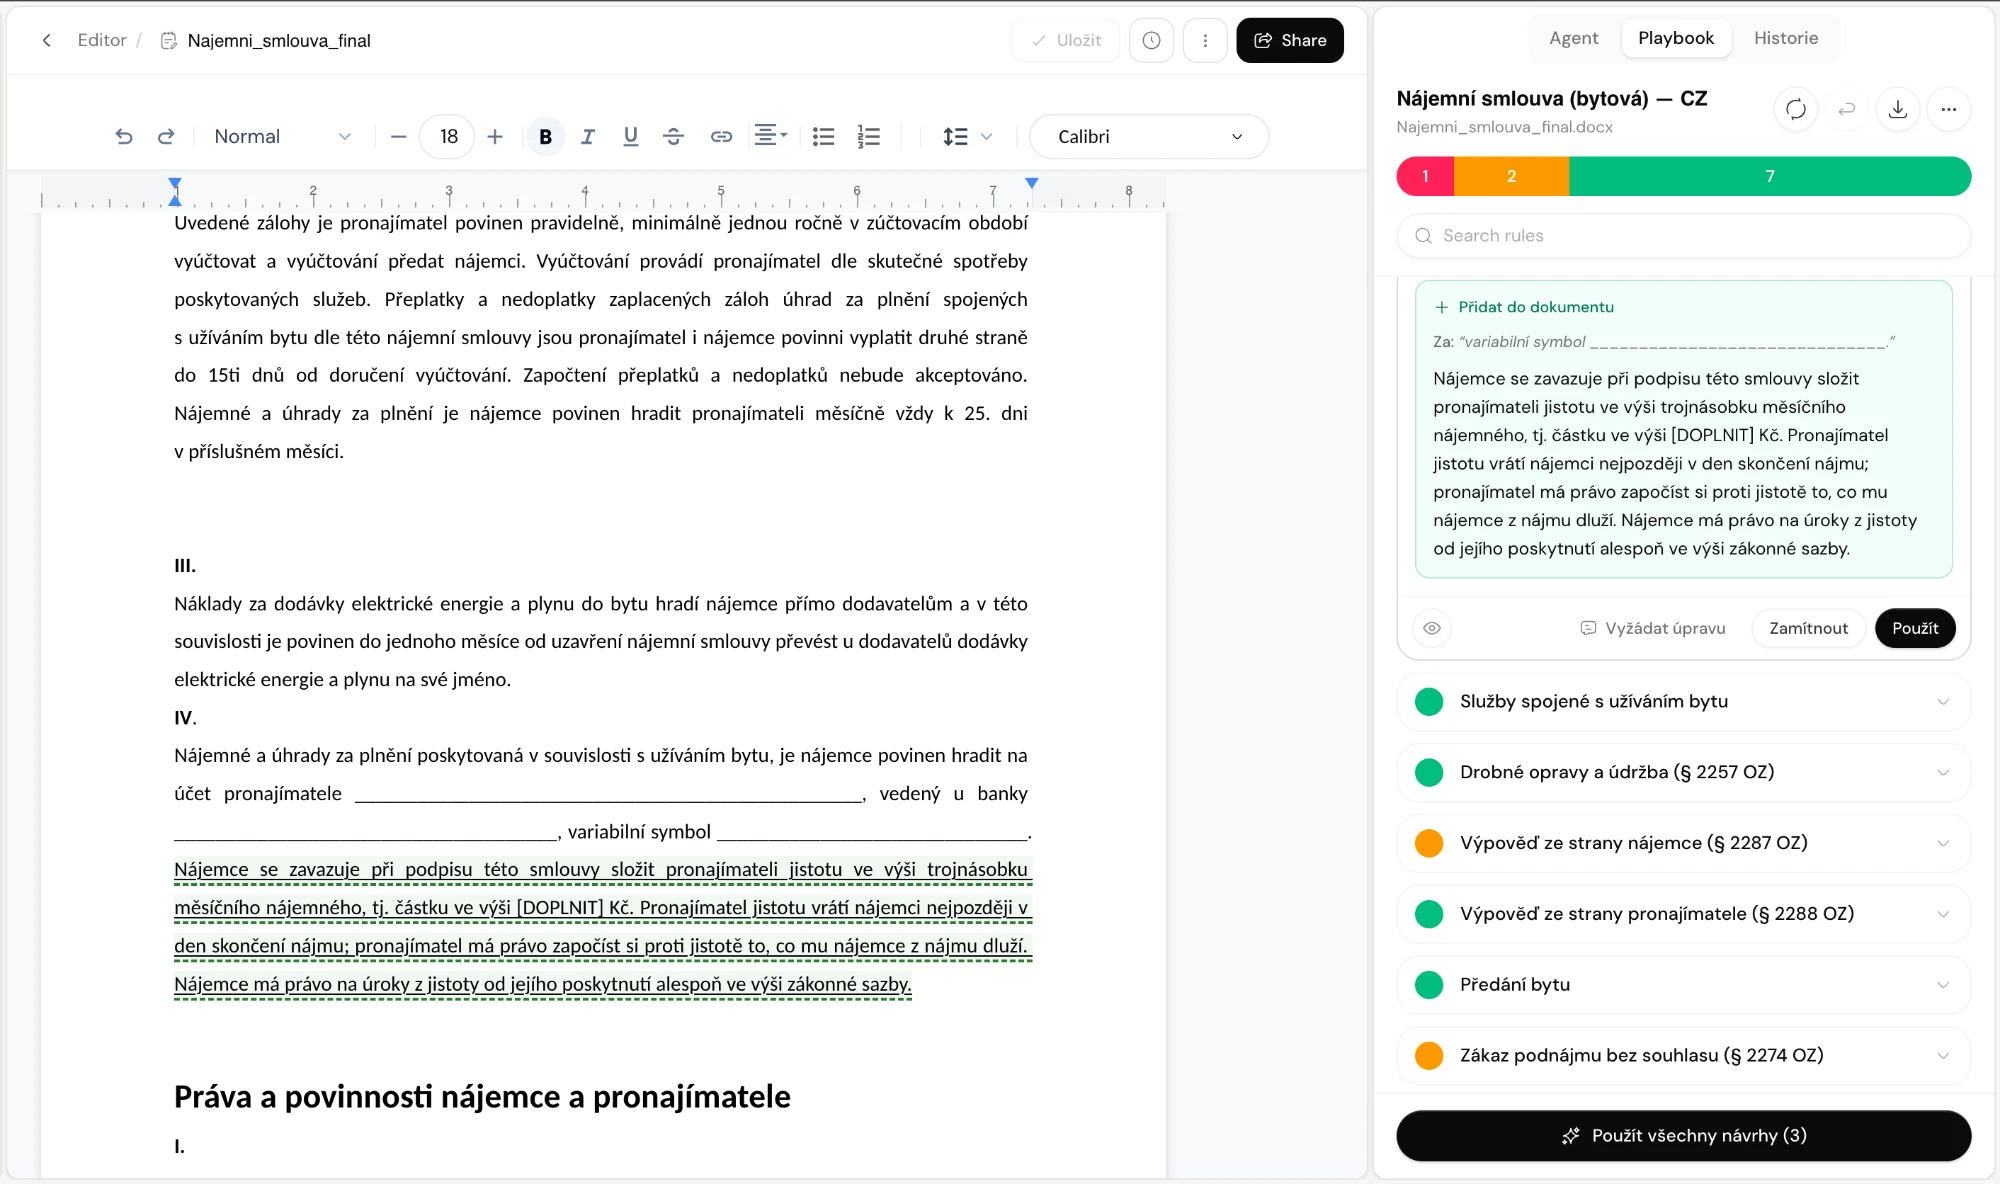Image resolution: width=2000 pixels, height=1184 pixels.
Task: Insert a hyperlink with link icon
Action: point(721,137)
